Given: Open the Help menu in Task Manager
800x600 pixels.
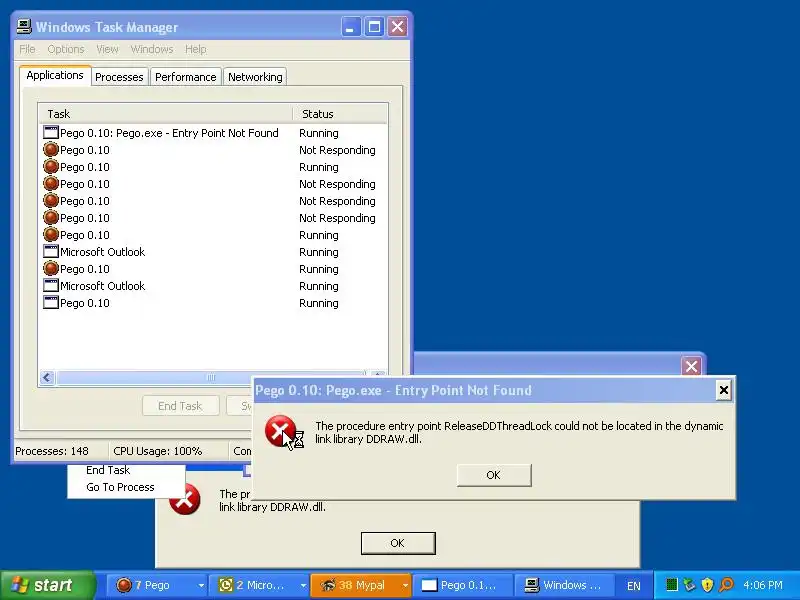Looking at the screenshot, I should pyautogui.click(x=195, y=49).
